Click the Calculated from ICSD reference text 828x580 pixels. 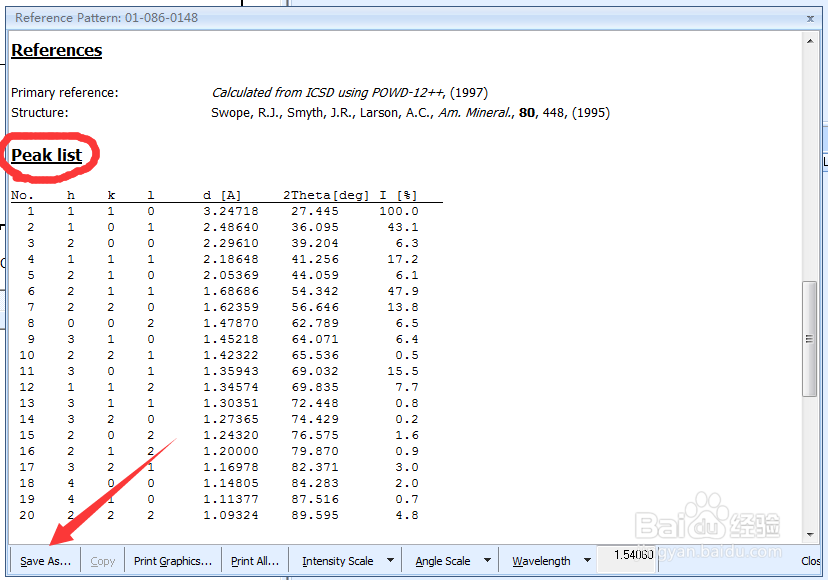click(x=350, y=93)
